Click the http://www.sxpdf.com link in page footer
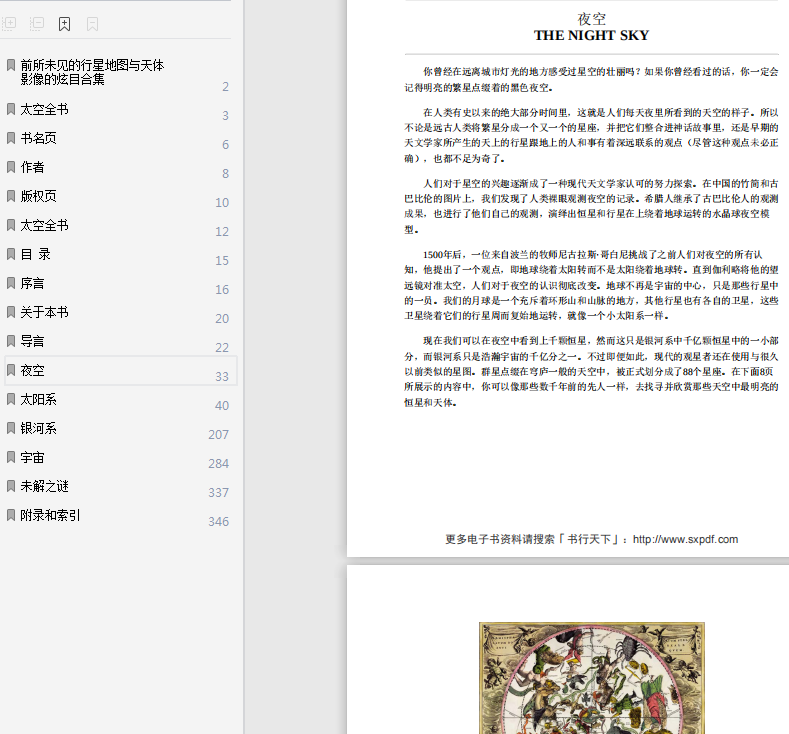Screen dimensions: 789x734 685,539
